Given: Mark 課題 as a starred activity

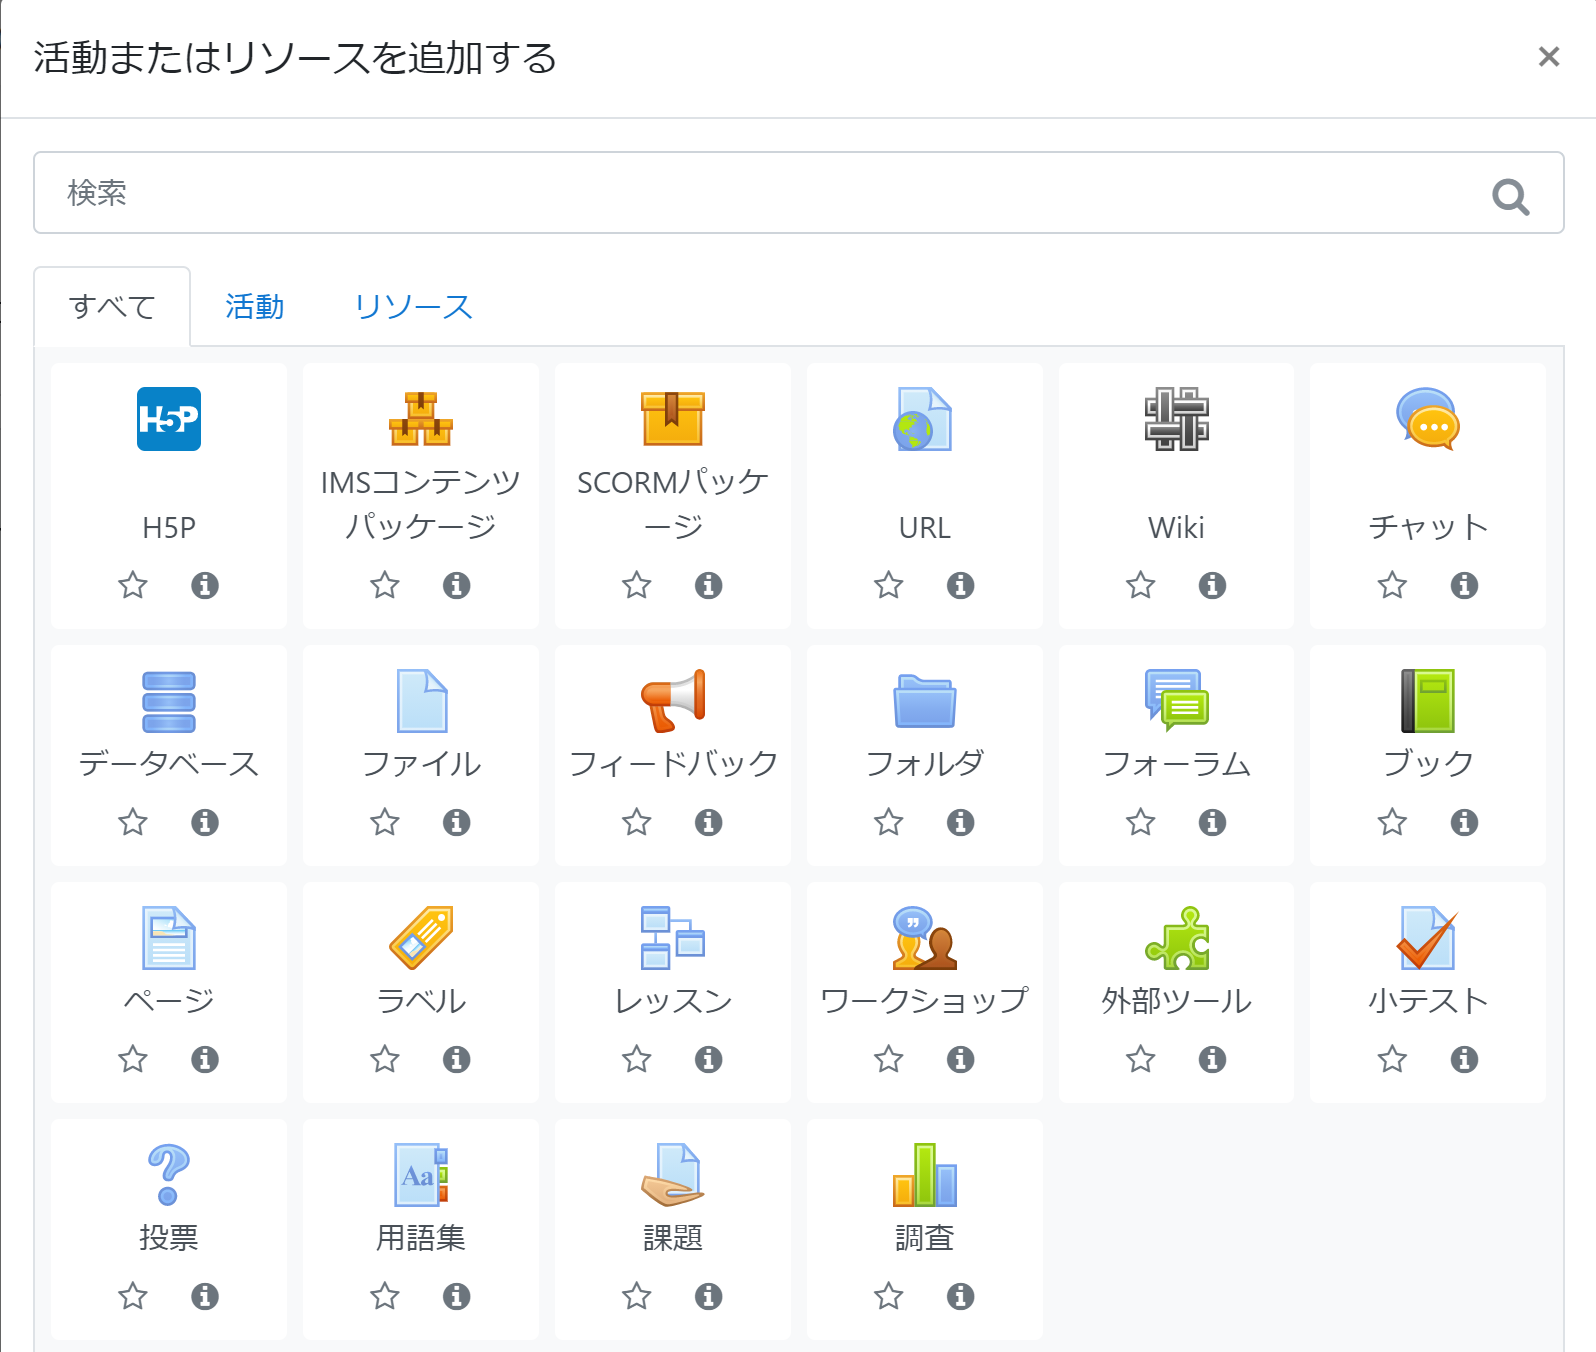Looking at the screenshot, I should coord(636,1296).
